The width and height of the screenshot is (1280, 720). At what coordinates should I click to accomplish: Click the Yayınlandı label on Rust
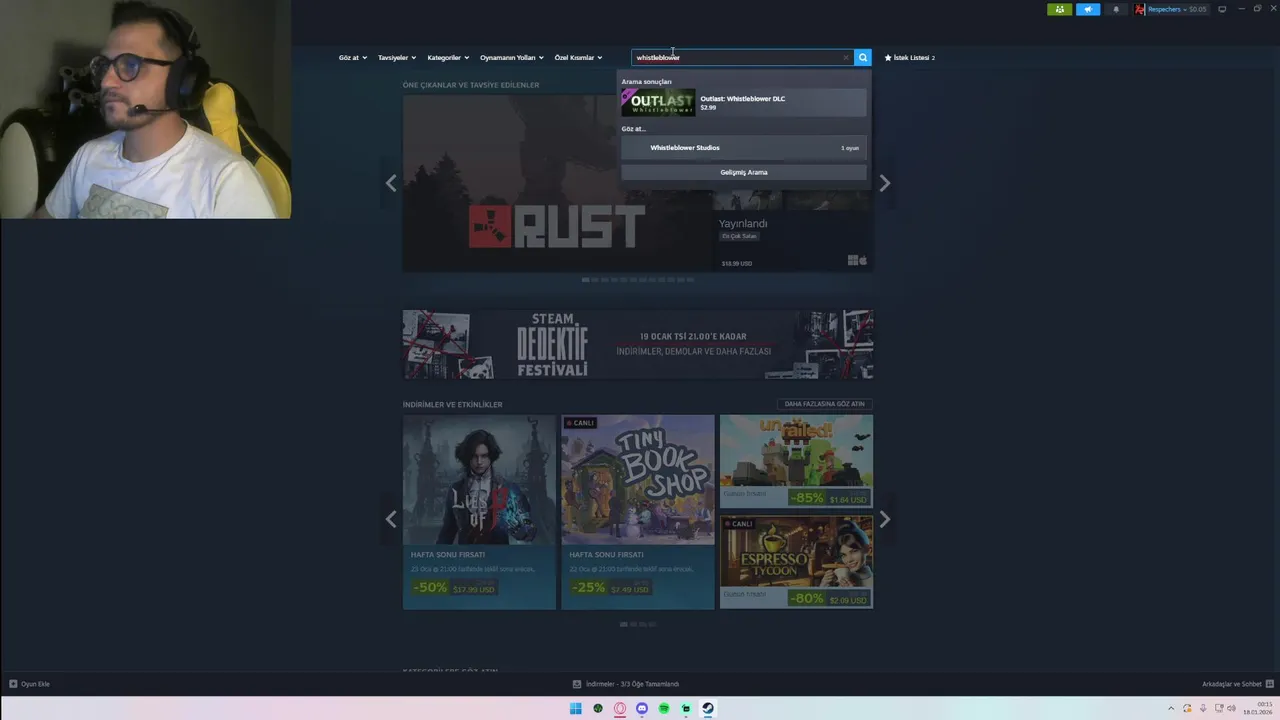point(743,224)
